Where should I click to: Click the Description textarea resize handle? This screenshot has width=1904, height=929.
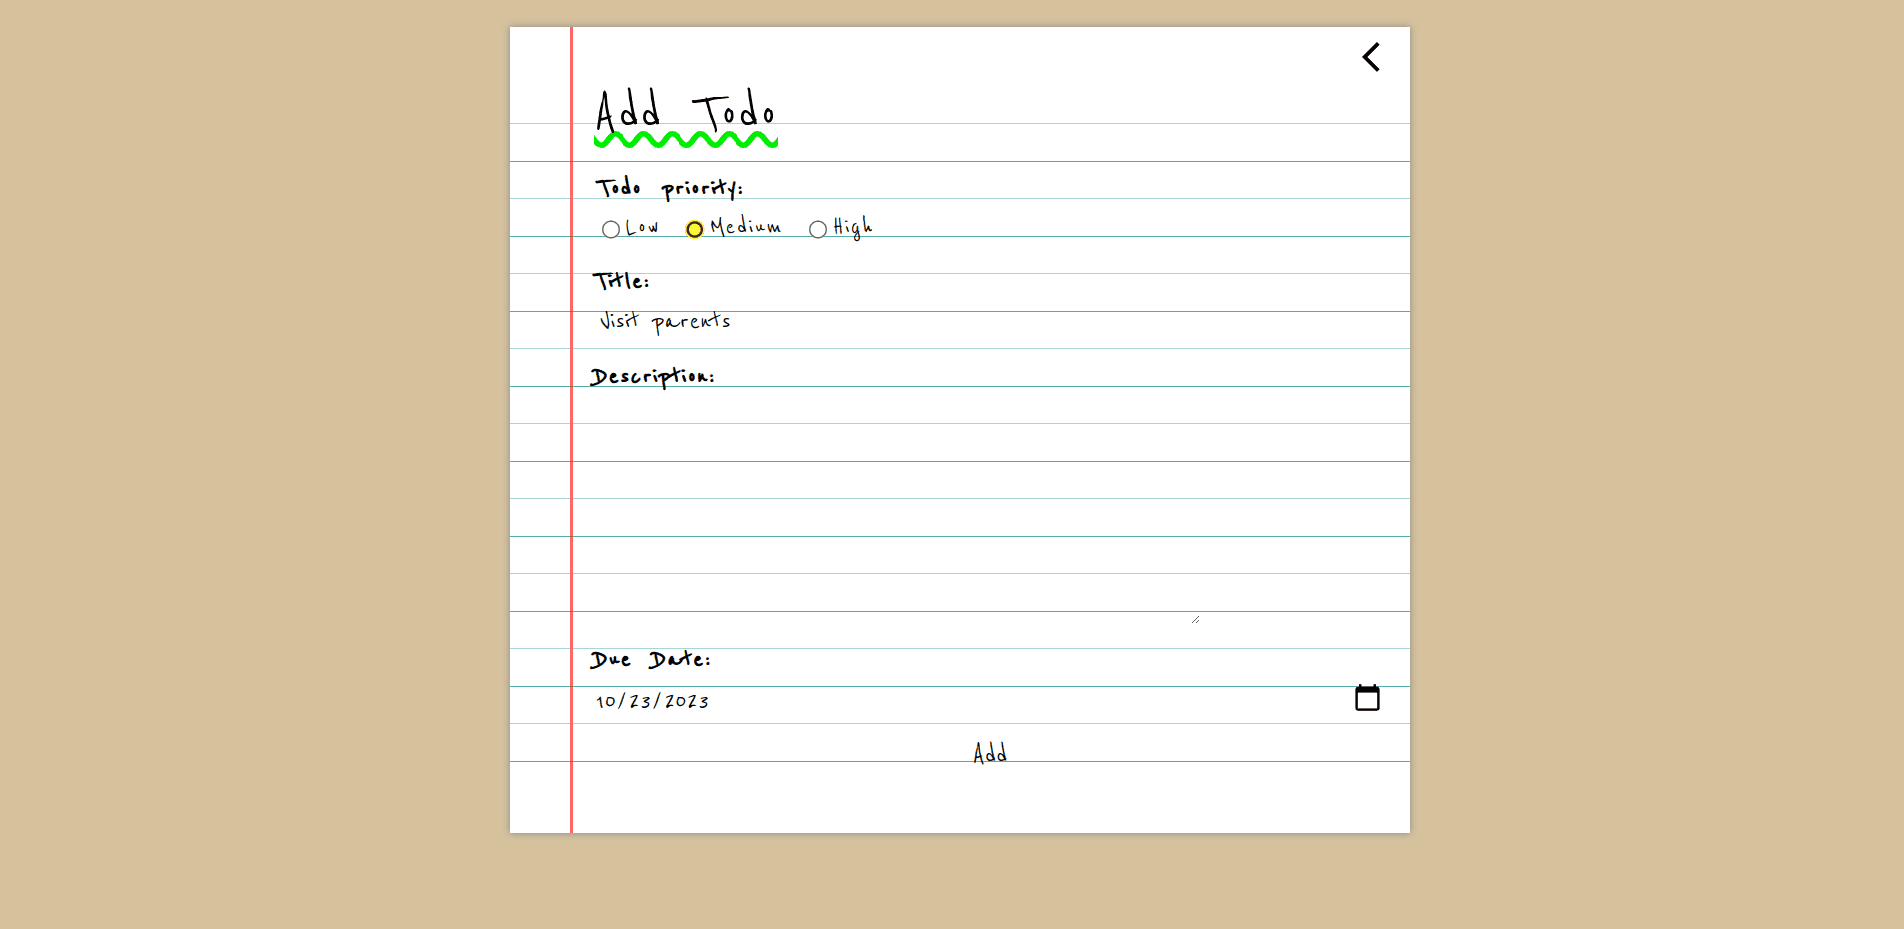point(1195,620)
